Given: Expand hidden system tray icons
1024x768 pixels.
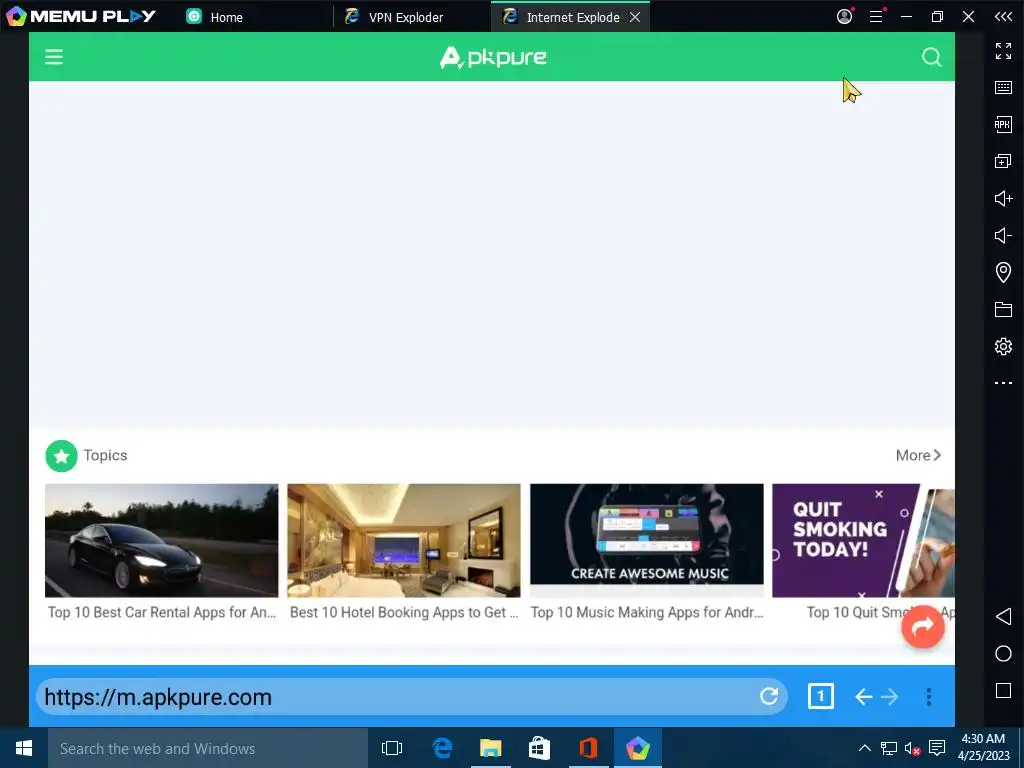Looking at the screenshot, I should [x=864, y=748].
